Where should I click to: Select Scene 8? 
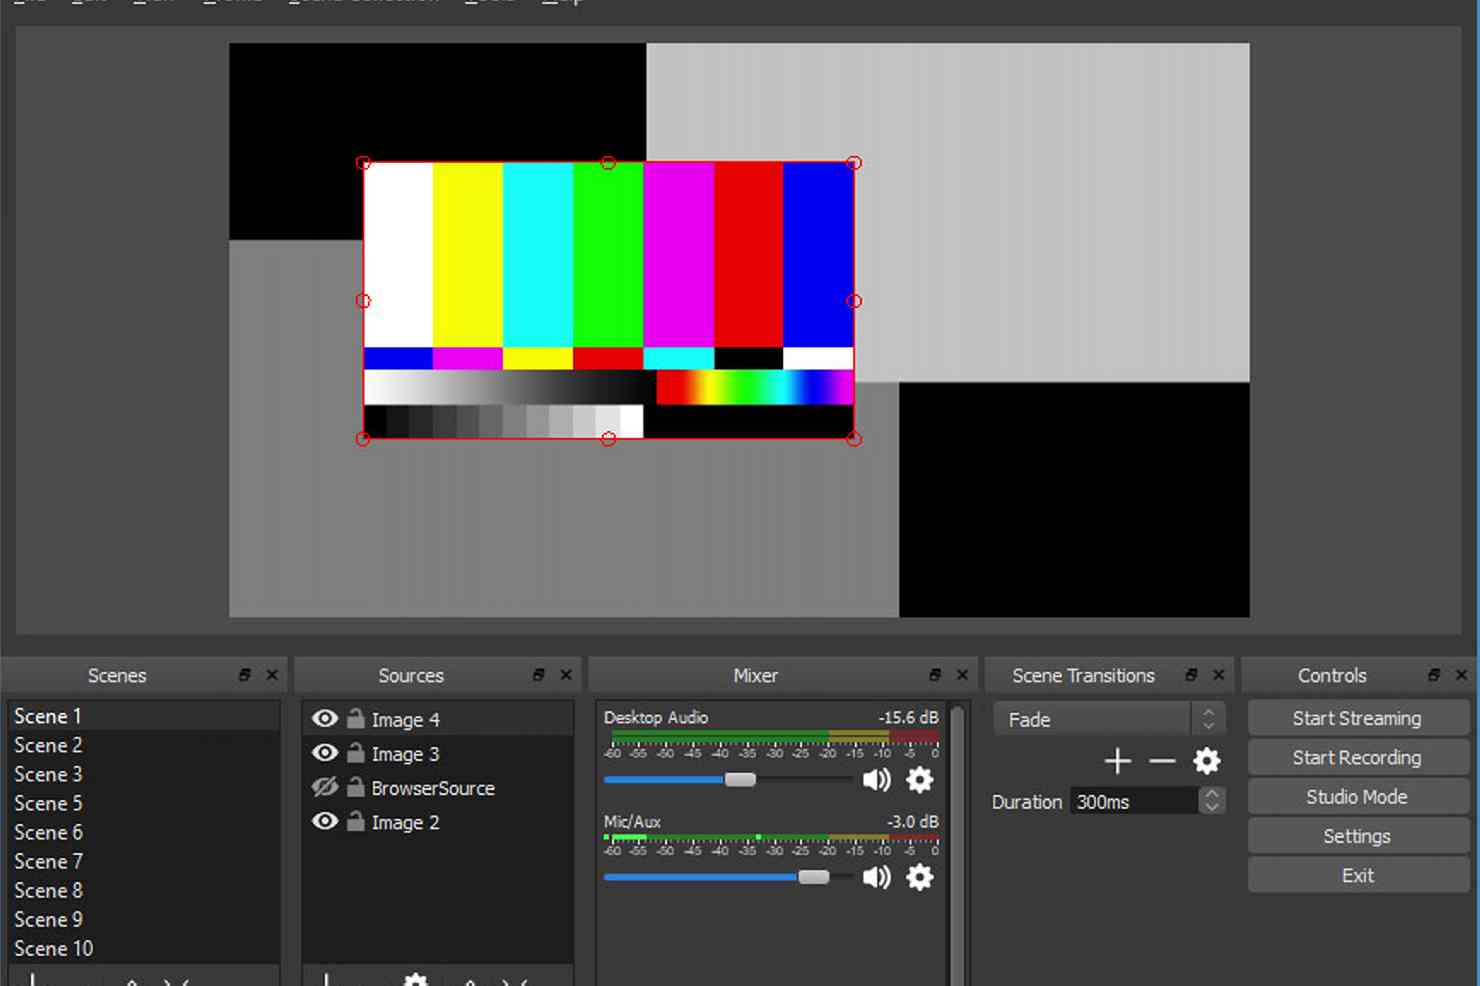point(144,890)
